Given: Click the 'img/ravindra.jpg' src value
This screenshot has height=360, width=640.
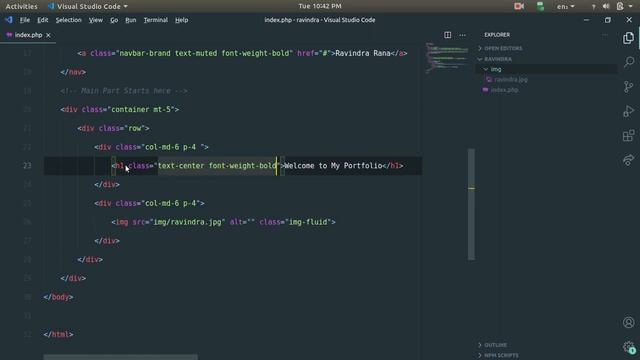Looking at the screenshot, I should tap(188, 222).
